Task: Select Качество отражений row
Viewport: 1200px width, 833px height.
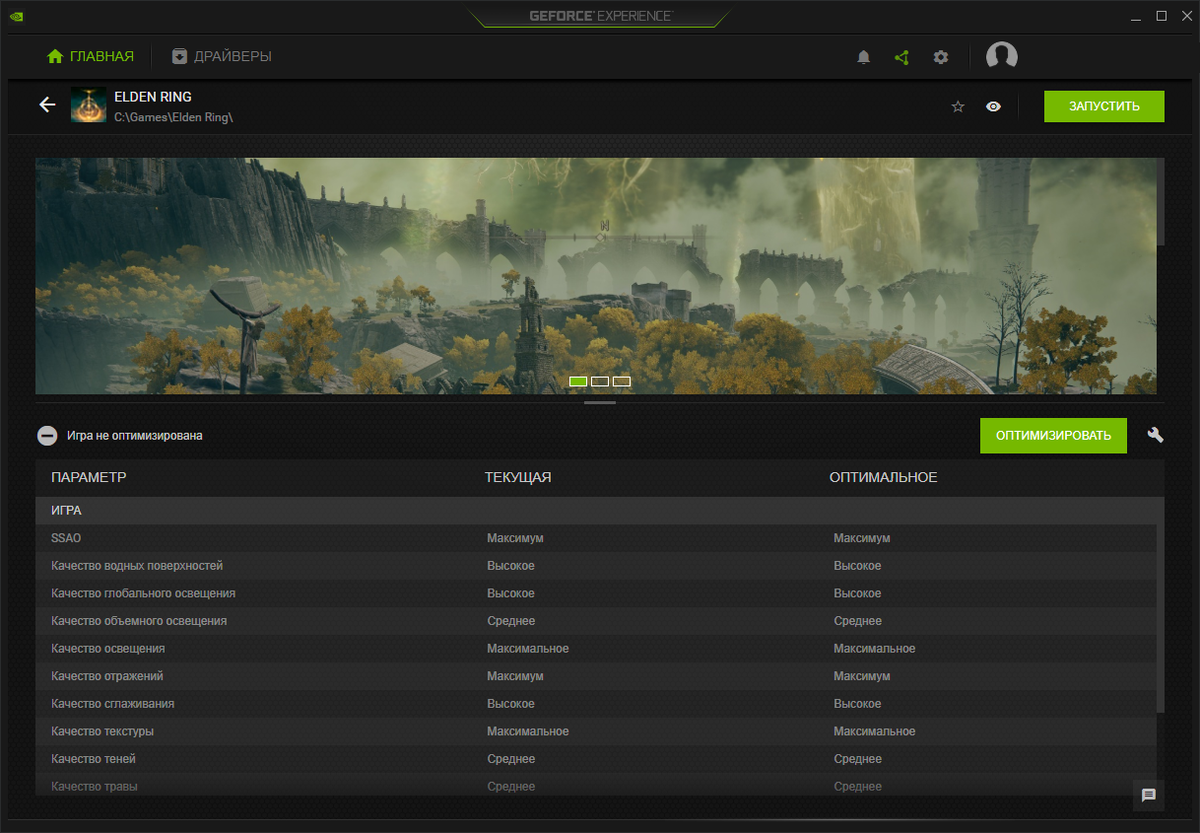Action: [596, 676]
